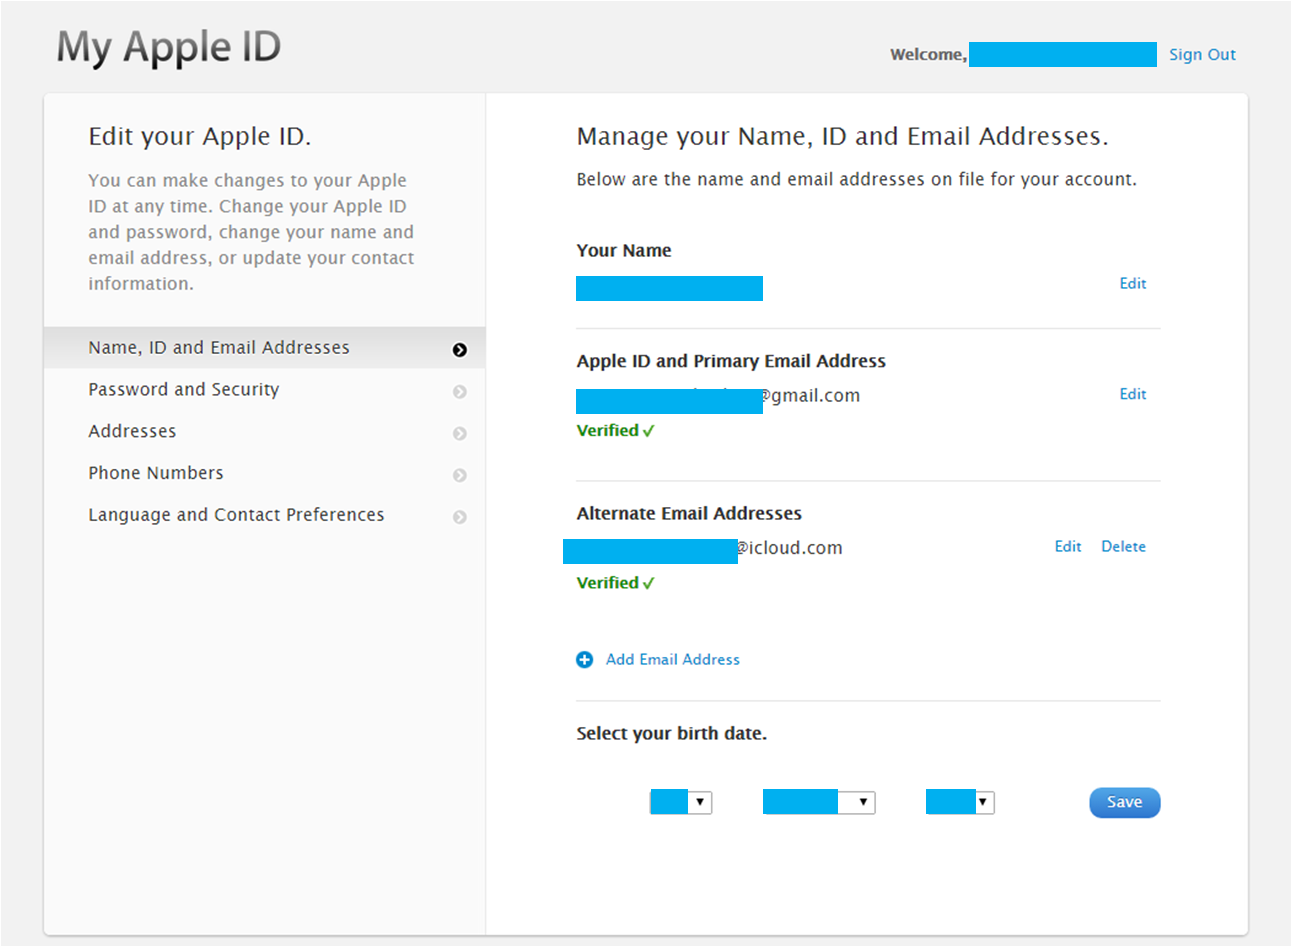Image resolution: width=1292 pixels, height=947 pixels.
Task: Click the 'Apple ID and Primary Email Address' heading
Action: pos(731,362)
